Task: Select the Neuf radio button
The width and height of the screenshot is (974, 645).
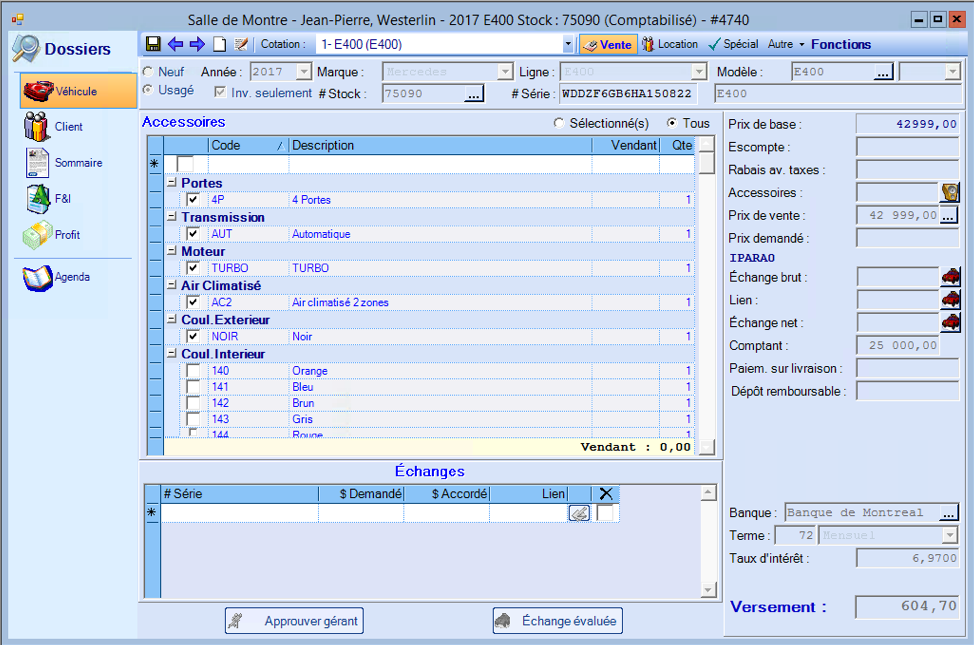Action: coord(149,72)
